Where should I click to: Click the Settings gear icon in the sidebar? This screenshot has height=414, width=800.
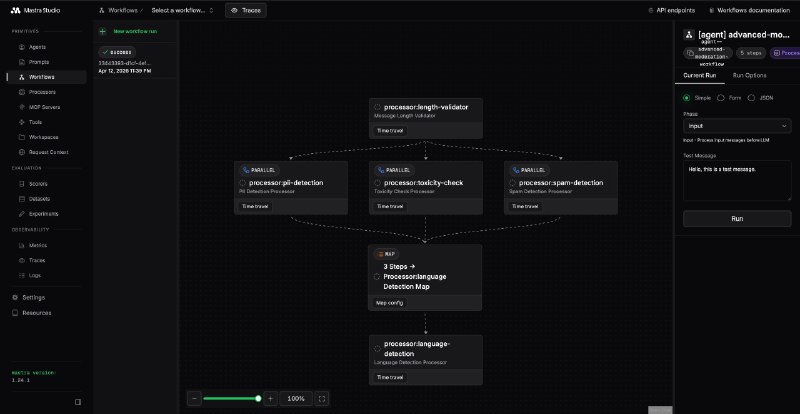pos(15,297)
